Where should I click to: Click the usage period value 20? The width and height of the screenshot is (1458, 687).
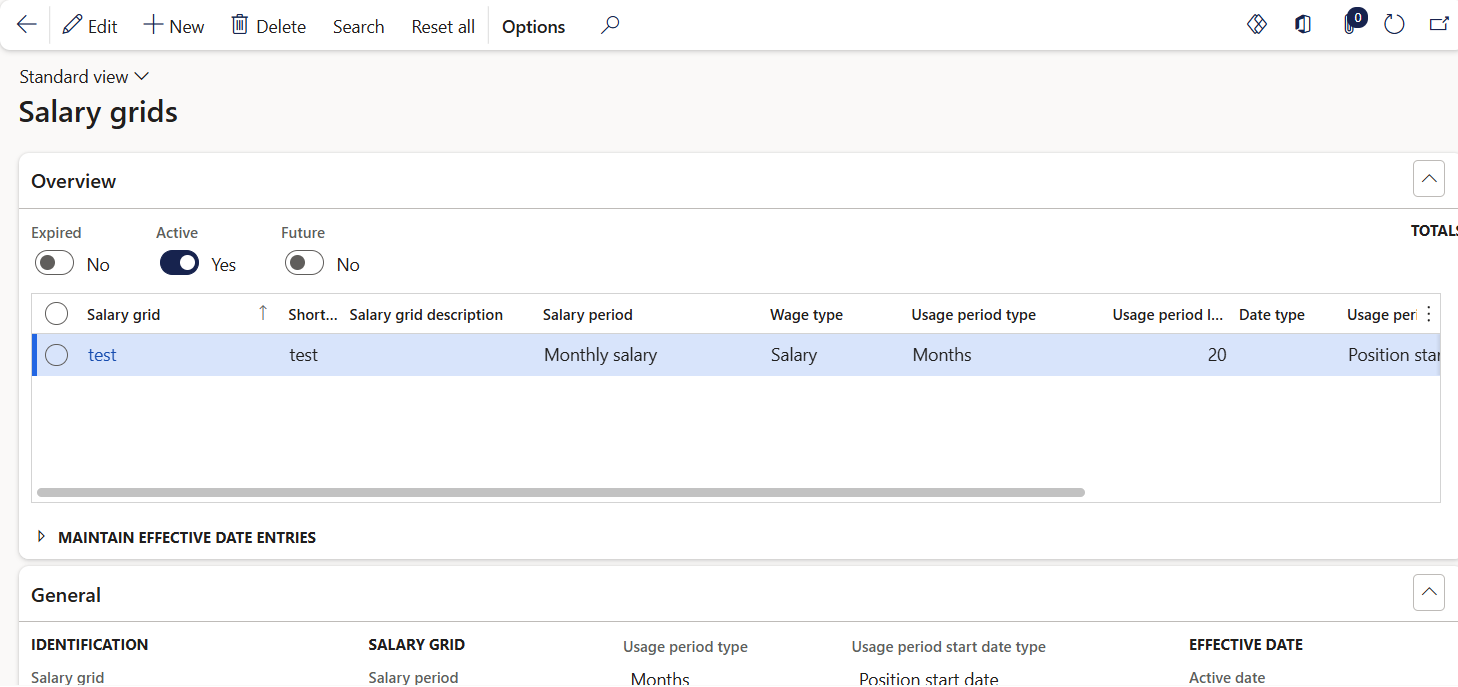tap(1217, 355)
